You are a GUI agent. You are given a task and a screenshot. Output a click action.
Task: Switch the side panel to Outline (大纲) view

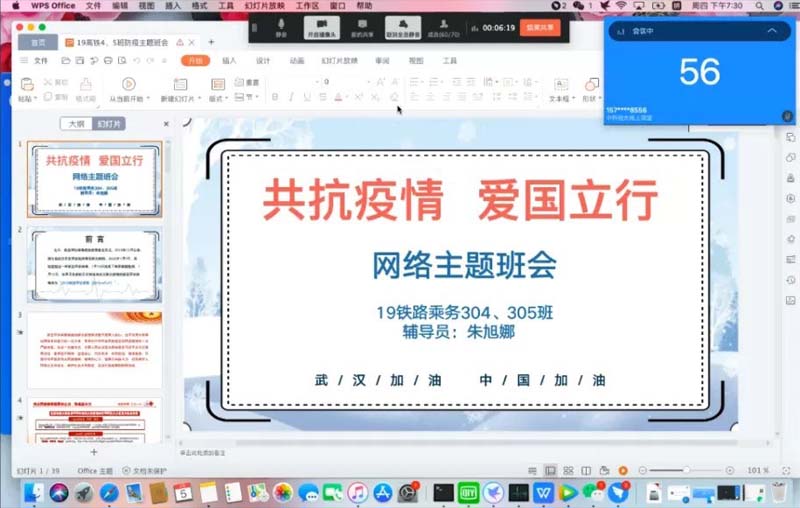[x=75, y=124]
